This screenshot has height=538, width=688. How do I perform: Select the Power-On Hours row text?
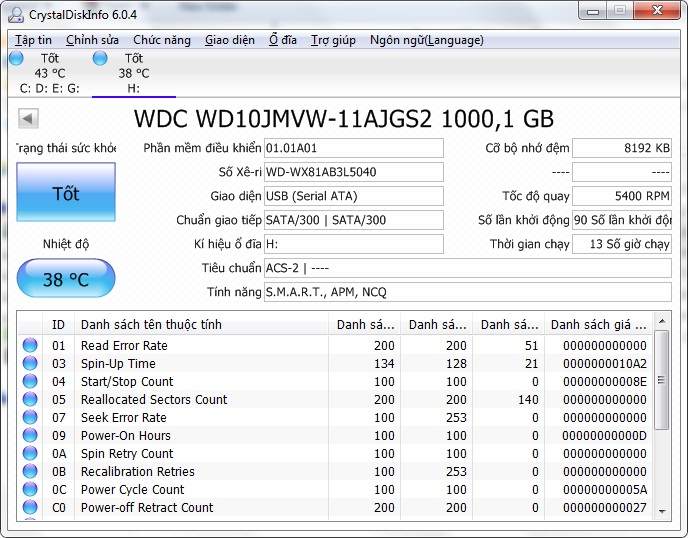click(x=125, y=436)
